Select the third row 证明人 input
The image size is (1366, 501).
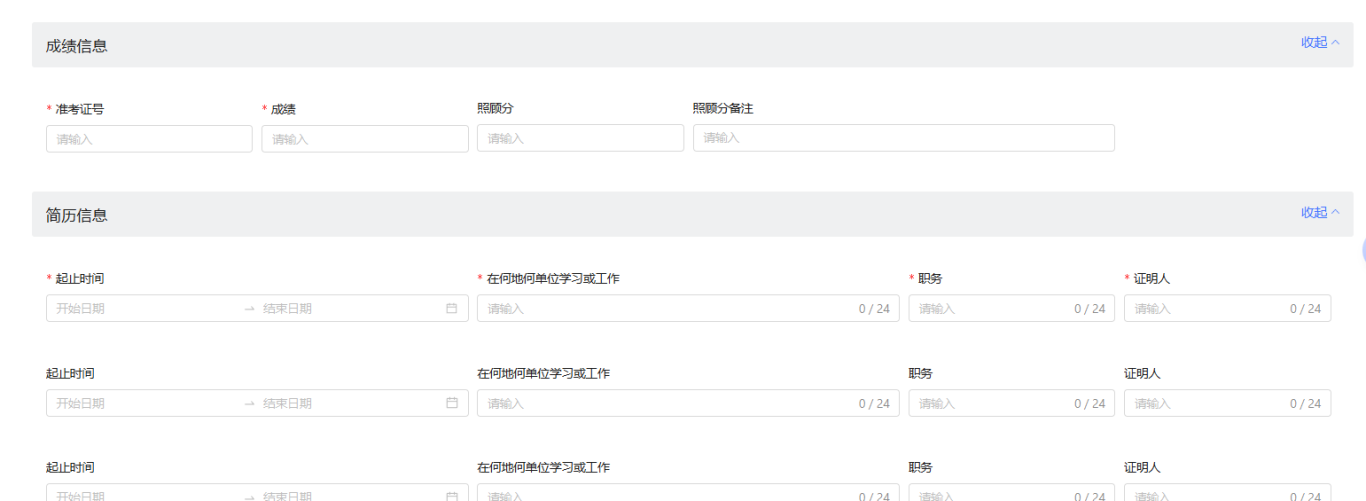pyautogui.click(x=1205, y=494)
